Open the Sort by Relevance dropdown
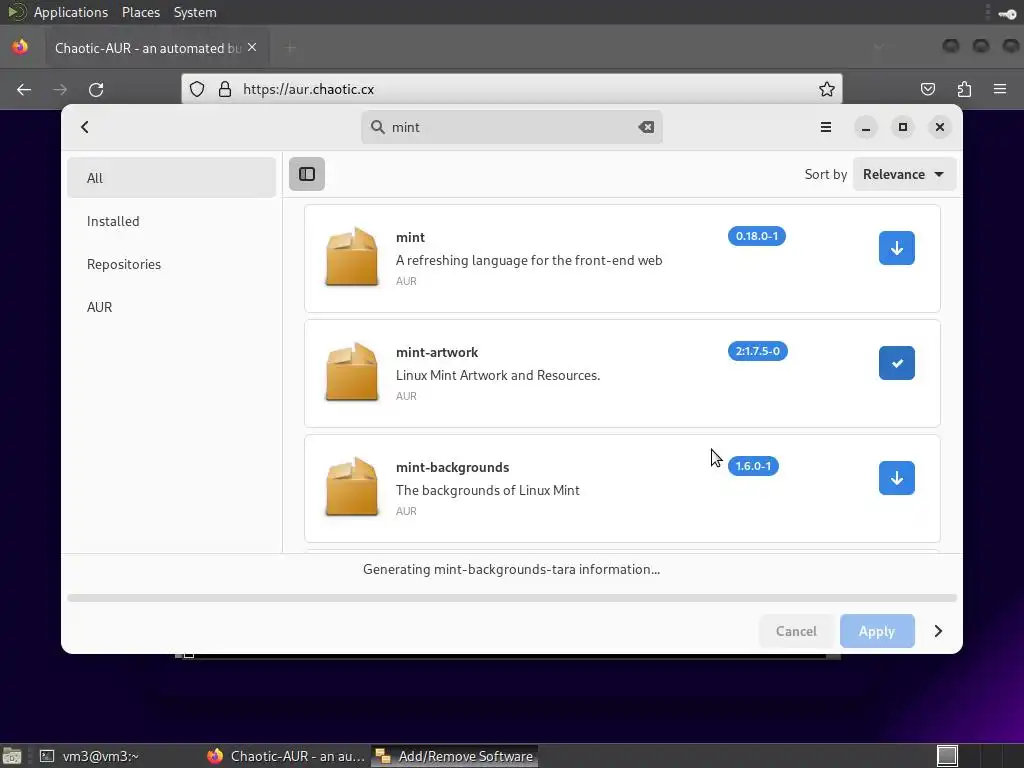Screen dimensions: 1024x768 click(904, 174)
